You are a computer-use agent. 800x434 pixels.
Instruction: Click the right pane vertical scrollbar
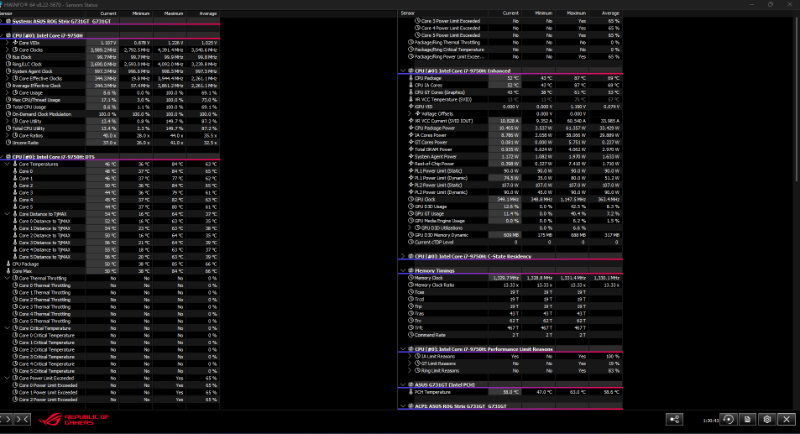796,99
